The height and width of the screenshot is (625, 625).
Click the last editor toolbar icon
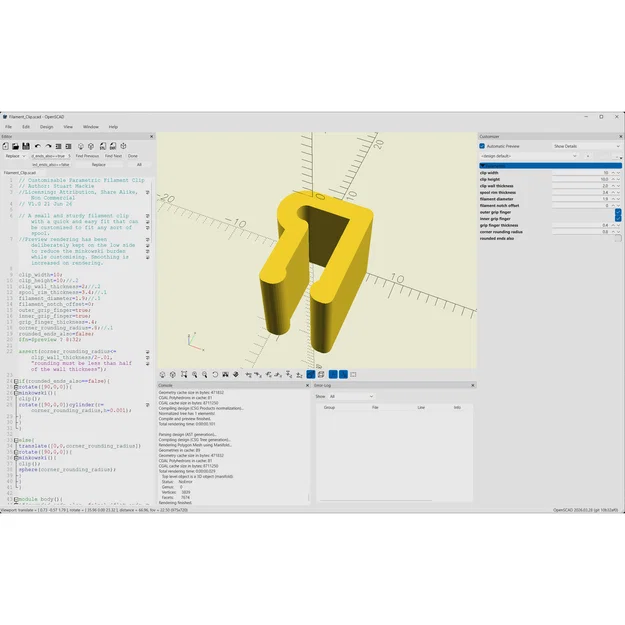click(123, 146)
